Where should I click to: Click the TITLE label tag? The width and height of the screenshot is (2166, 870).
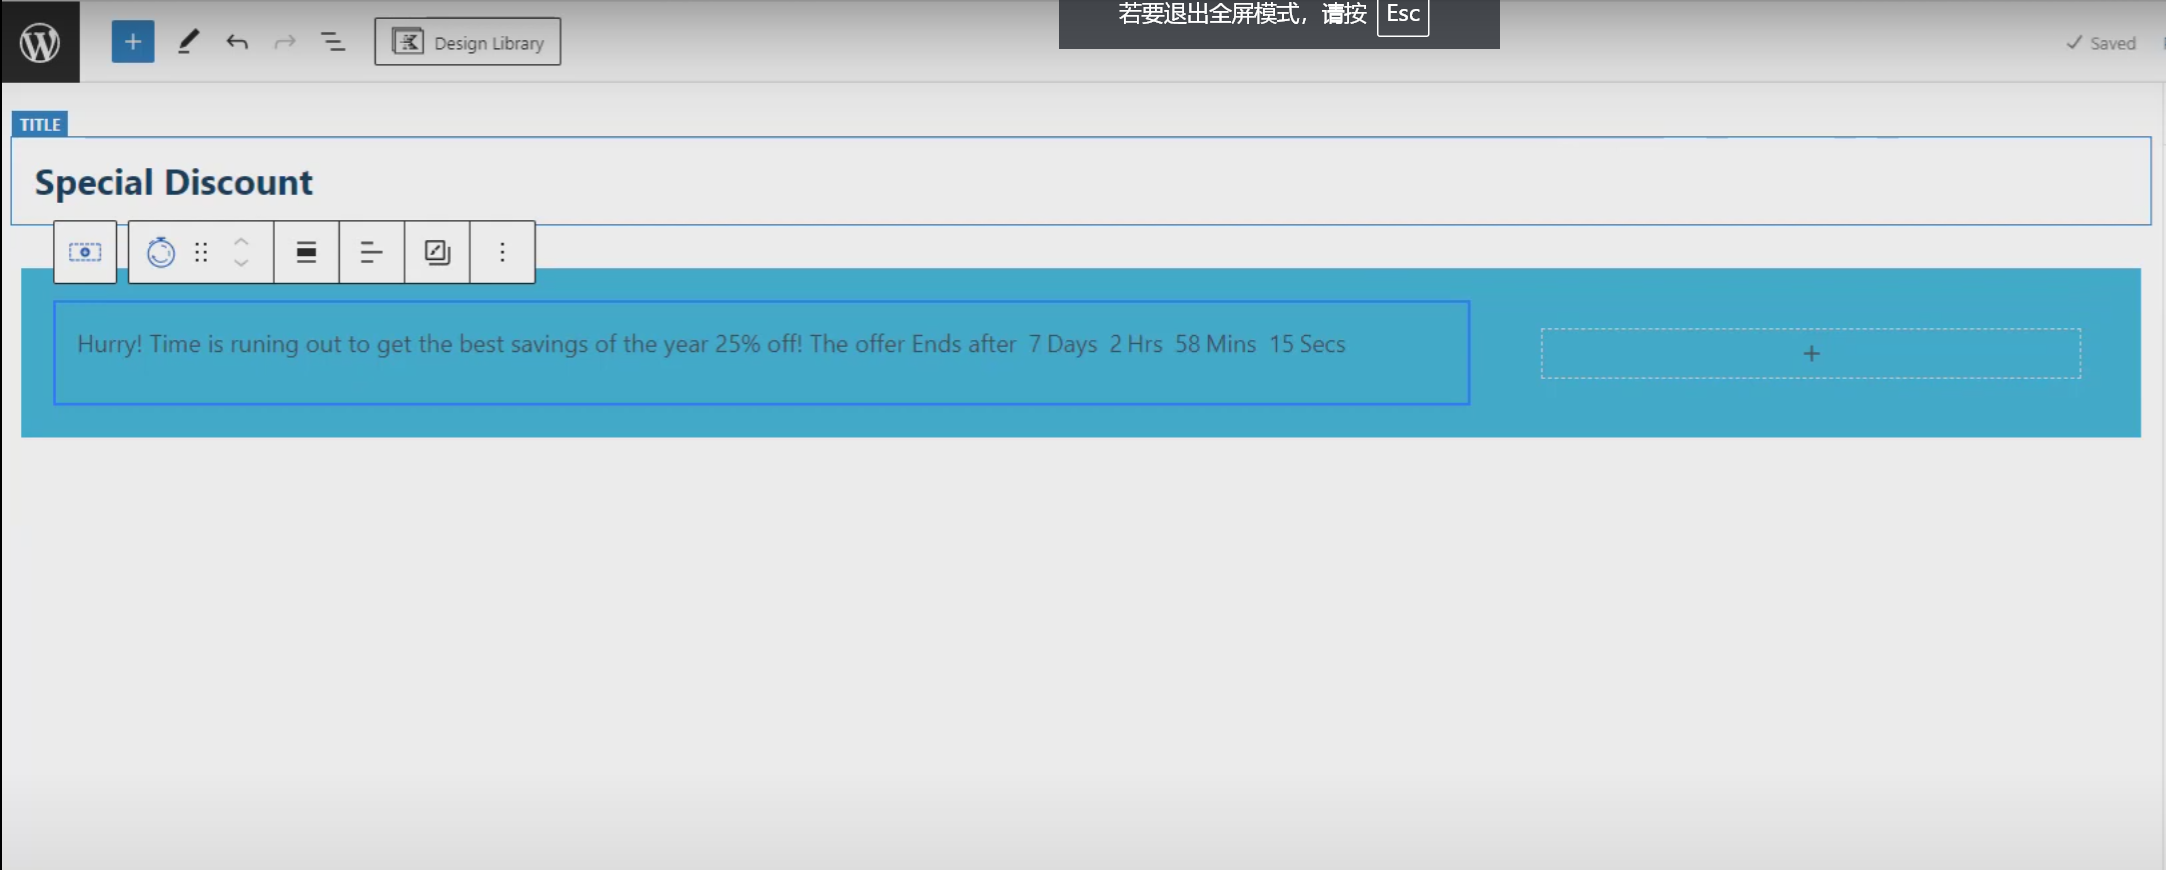point(40,124)
